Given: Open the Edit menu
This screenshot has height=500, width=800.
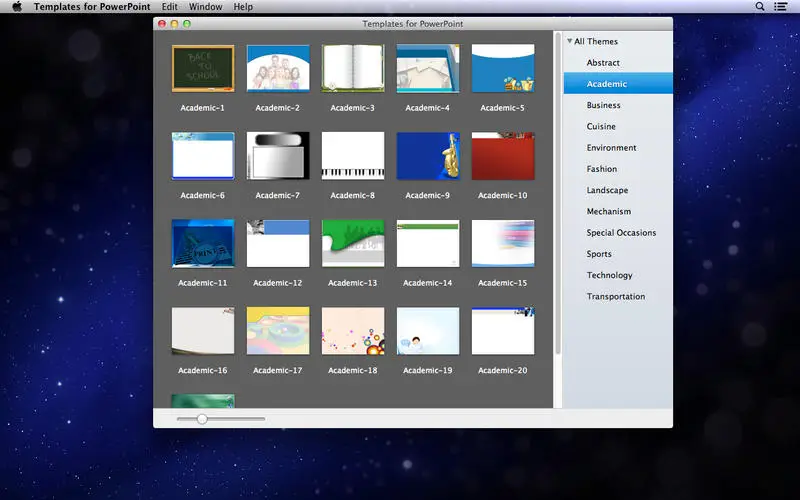Looking at the screenshot, I should point(169,7).
